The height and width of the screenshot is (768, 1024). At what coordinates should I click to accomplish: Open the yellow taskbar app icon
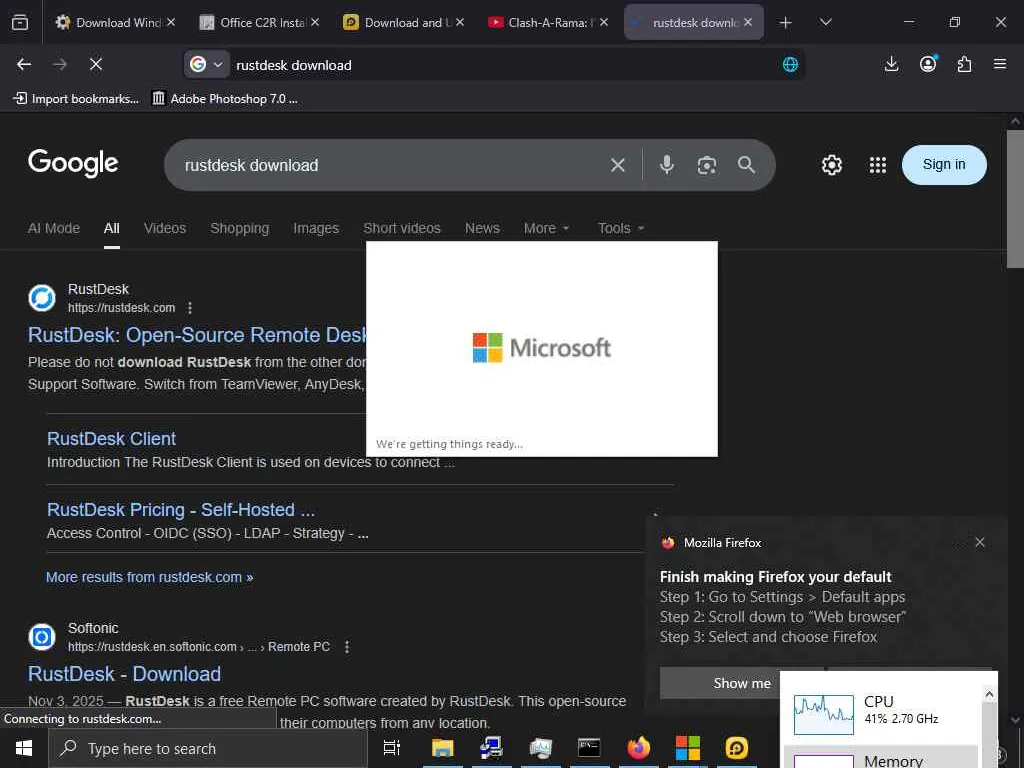point(737,748)
